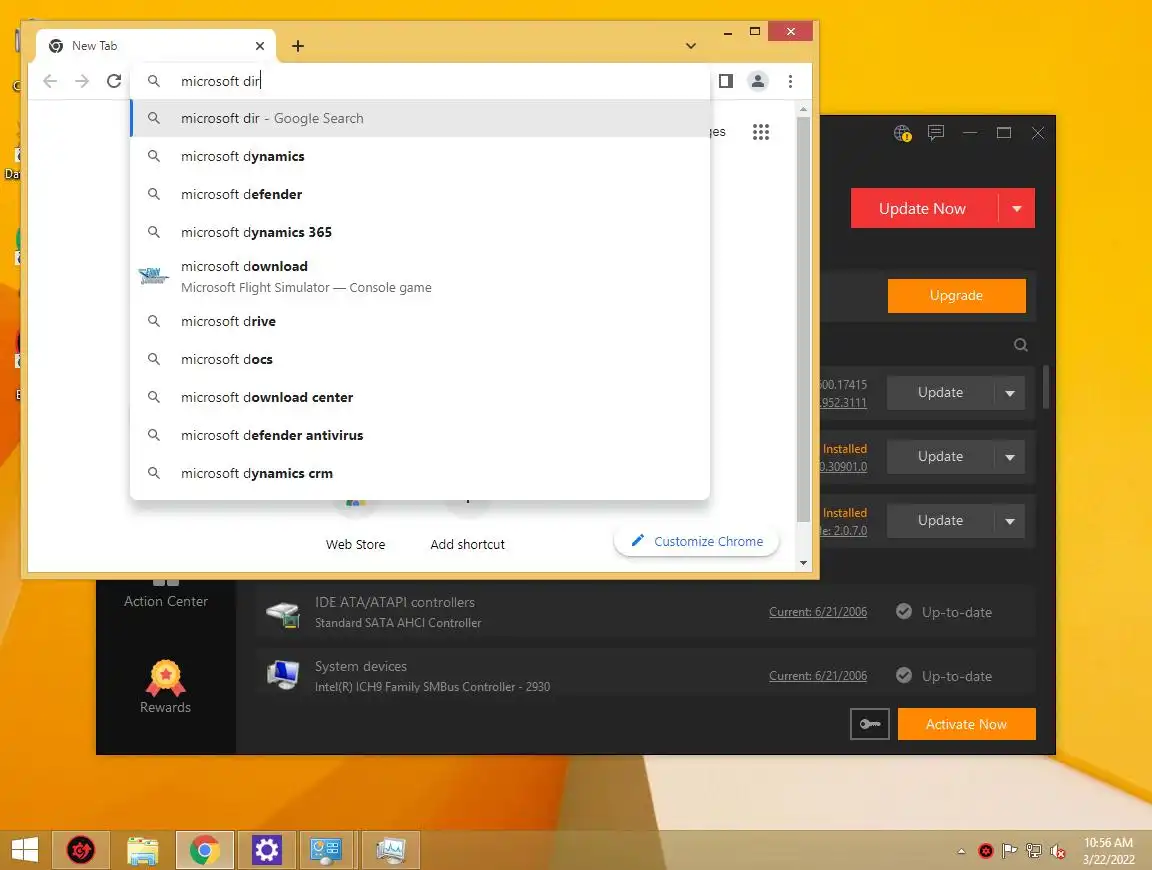Open the Windows Start button
Viewport: 1152px width, 870px height.
[24, 850]
